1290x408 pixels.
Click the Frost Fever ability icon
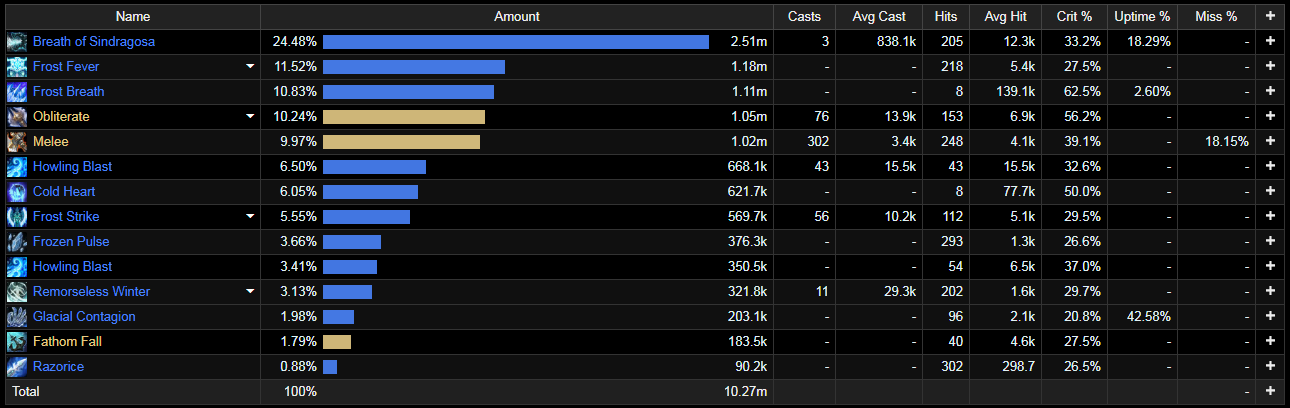[17, 67]
